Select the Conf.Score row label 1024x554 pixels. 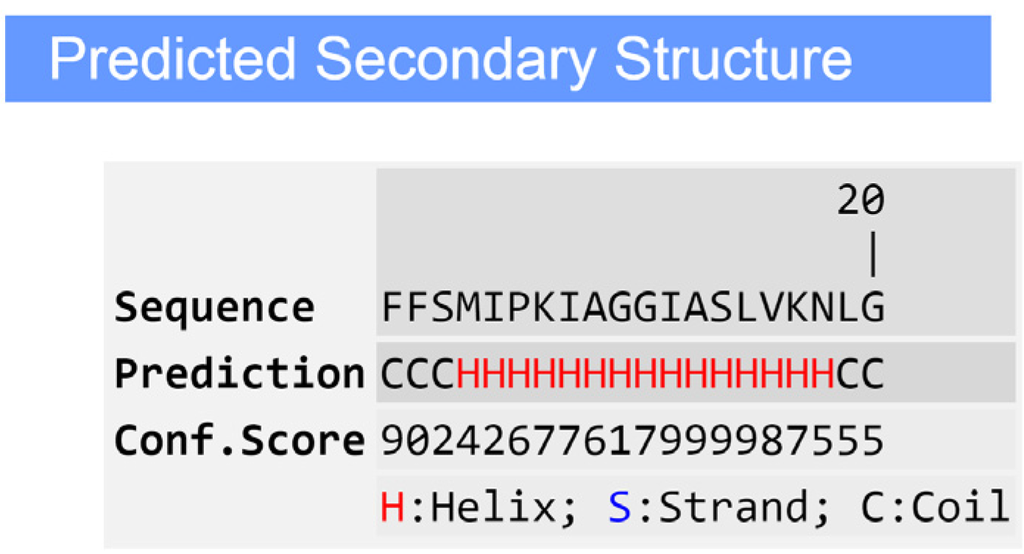point(239,440)
